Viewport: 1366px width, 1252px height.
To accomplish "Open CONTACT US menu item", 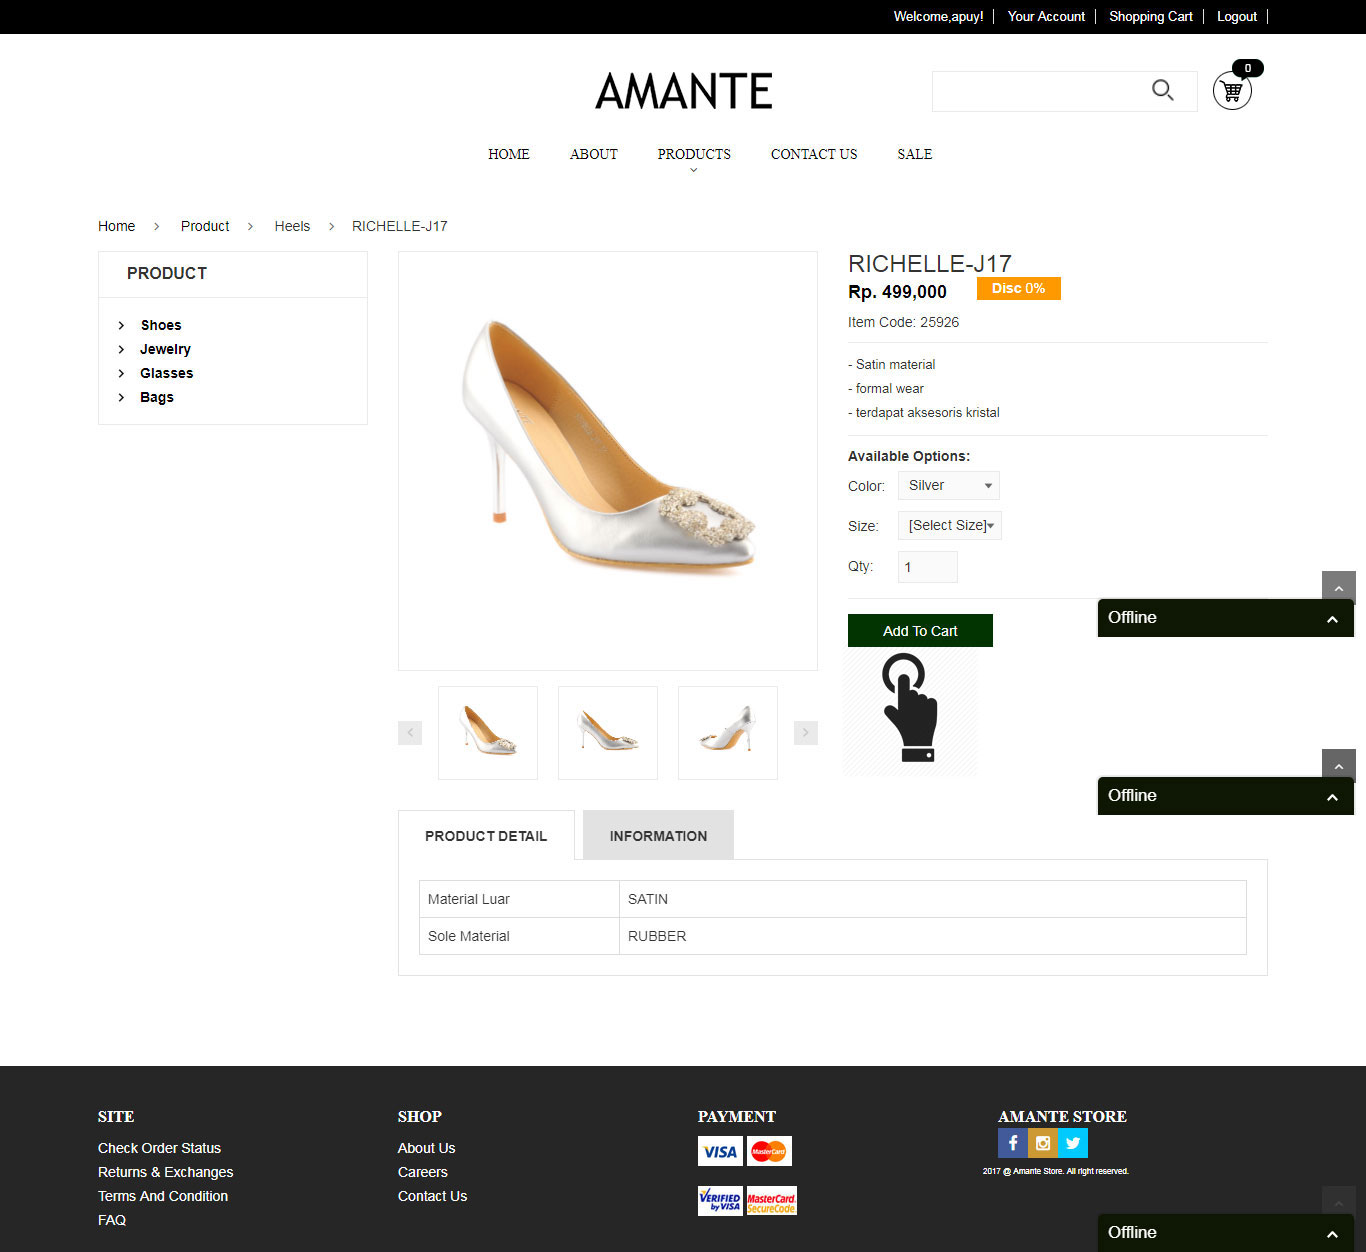I will pyautogui.click(x=814, y=154).
